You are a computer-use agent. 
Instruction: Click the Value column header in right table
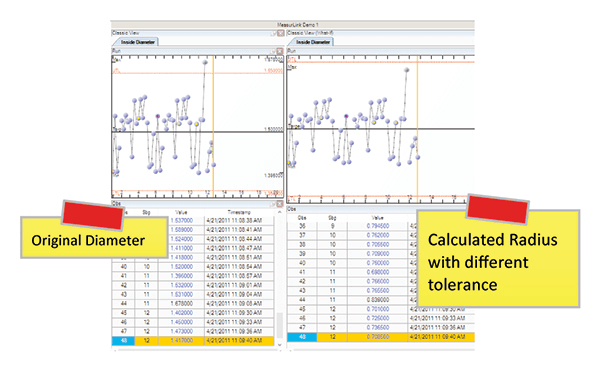(x=377, y=217)
